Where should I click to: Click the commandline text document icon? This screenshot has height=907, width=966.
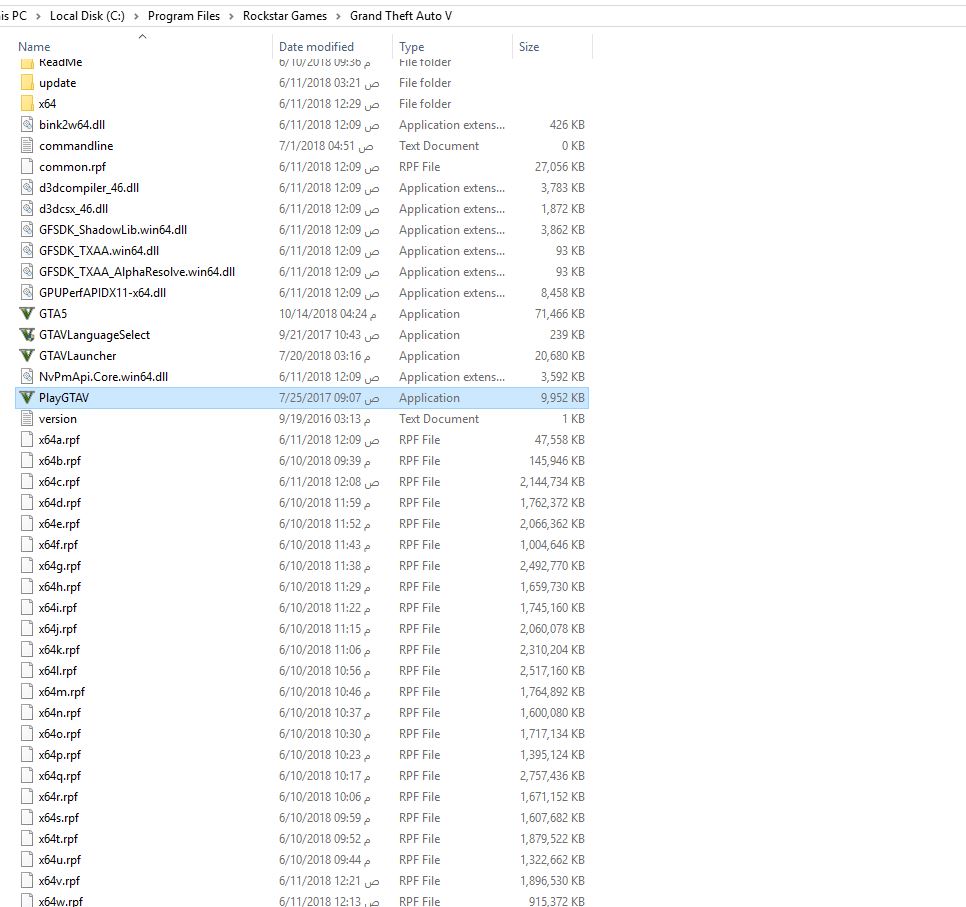pyautogui.click(x=26, y=145)
